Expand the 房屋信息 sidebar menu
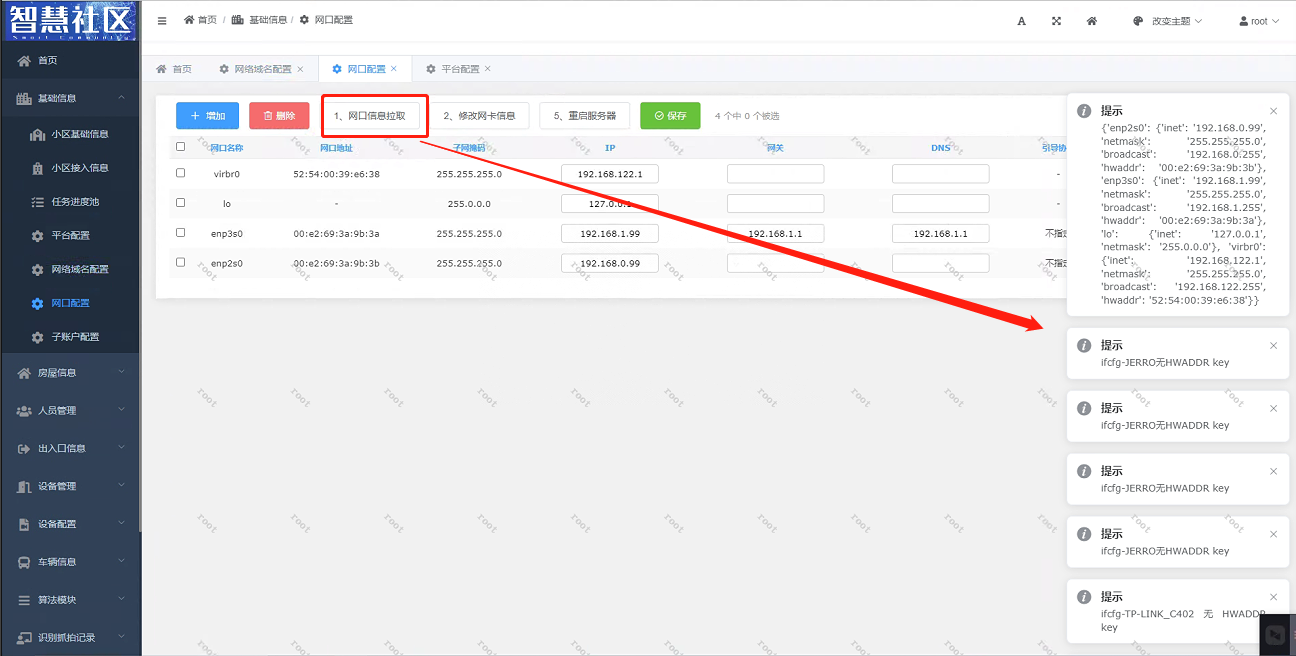This screenshot has width=1296, height=656. tap(70, 373)
